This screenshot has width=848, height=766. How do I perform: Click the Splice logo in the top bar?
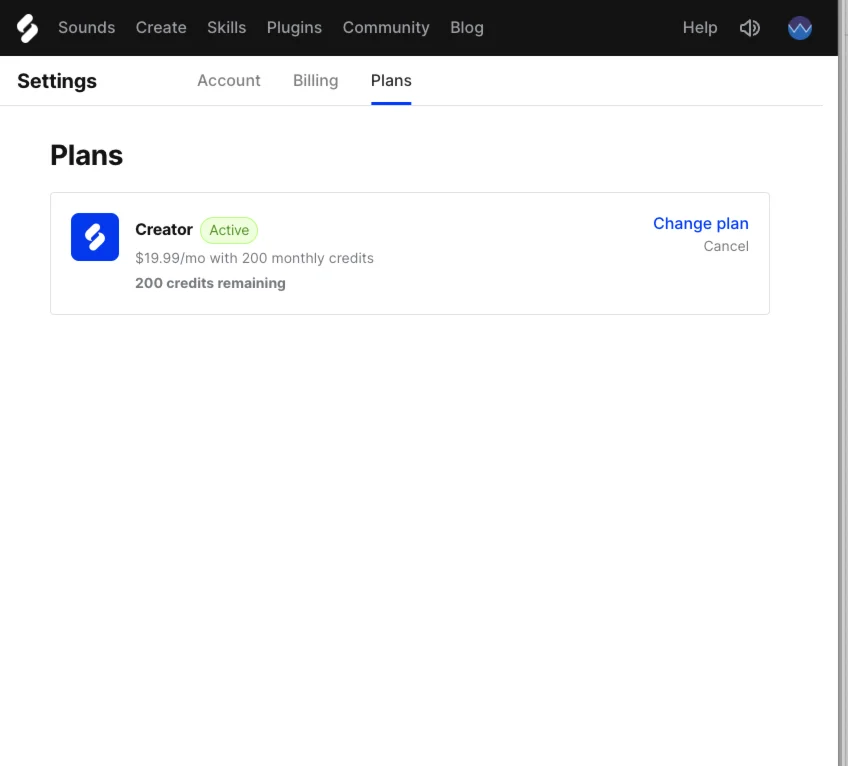27,28
